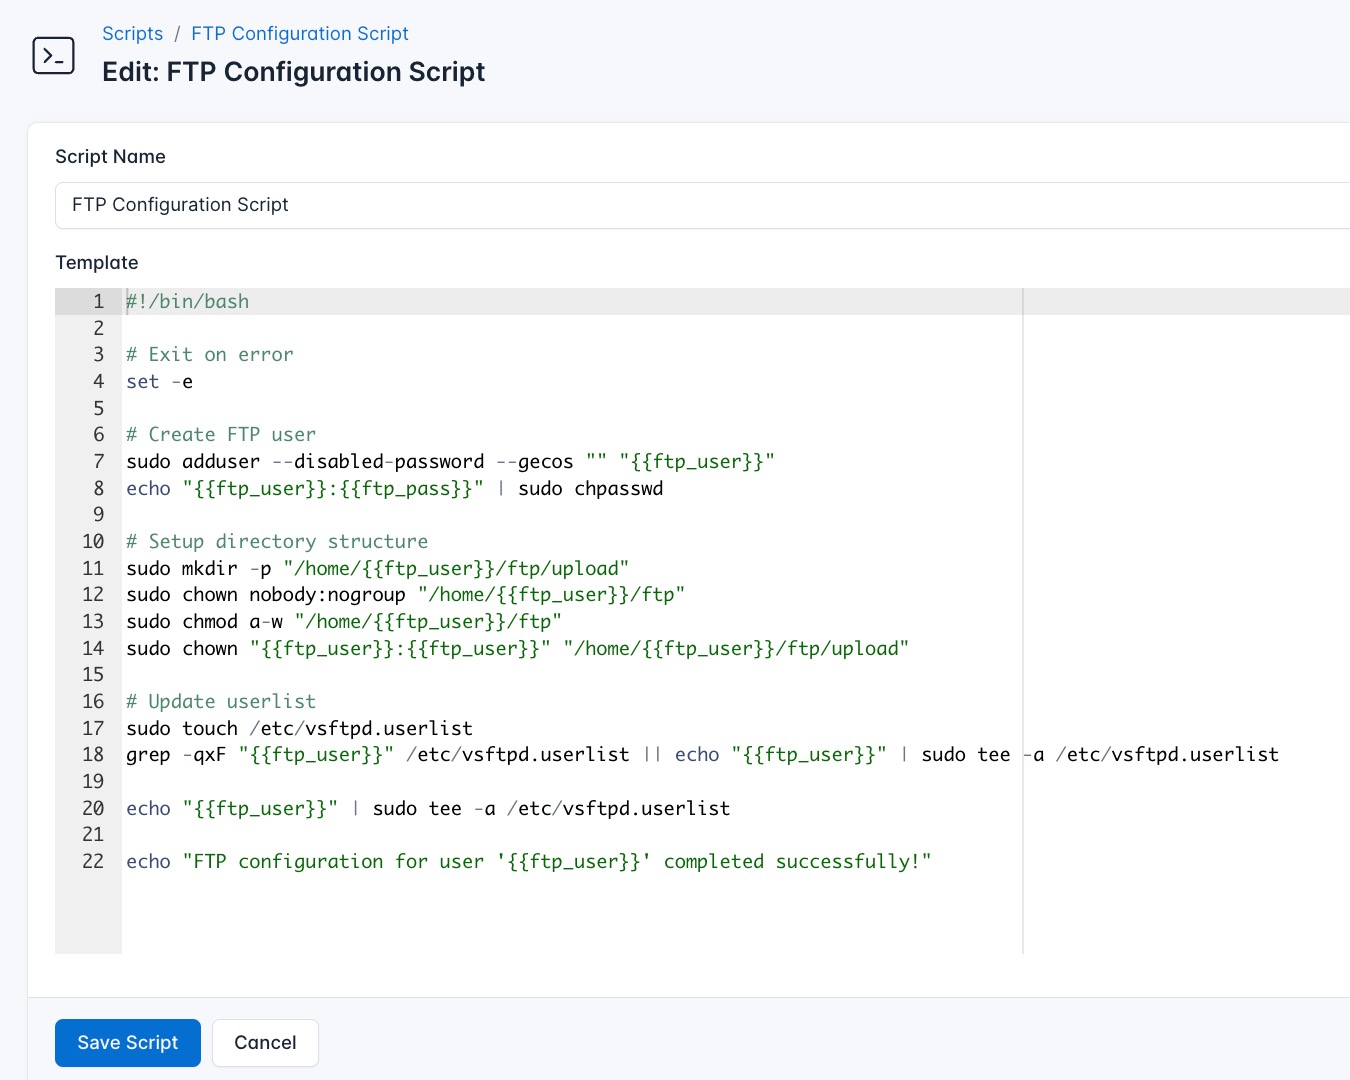
Task: Click the terminal script icon
Action: pos(53,55)
